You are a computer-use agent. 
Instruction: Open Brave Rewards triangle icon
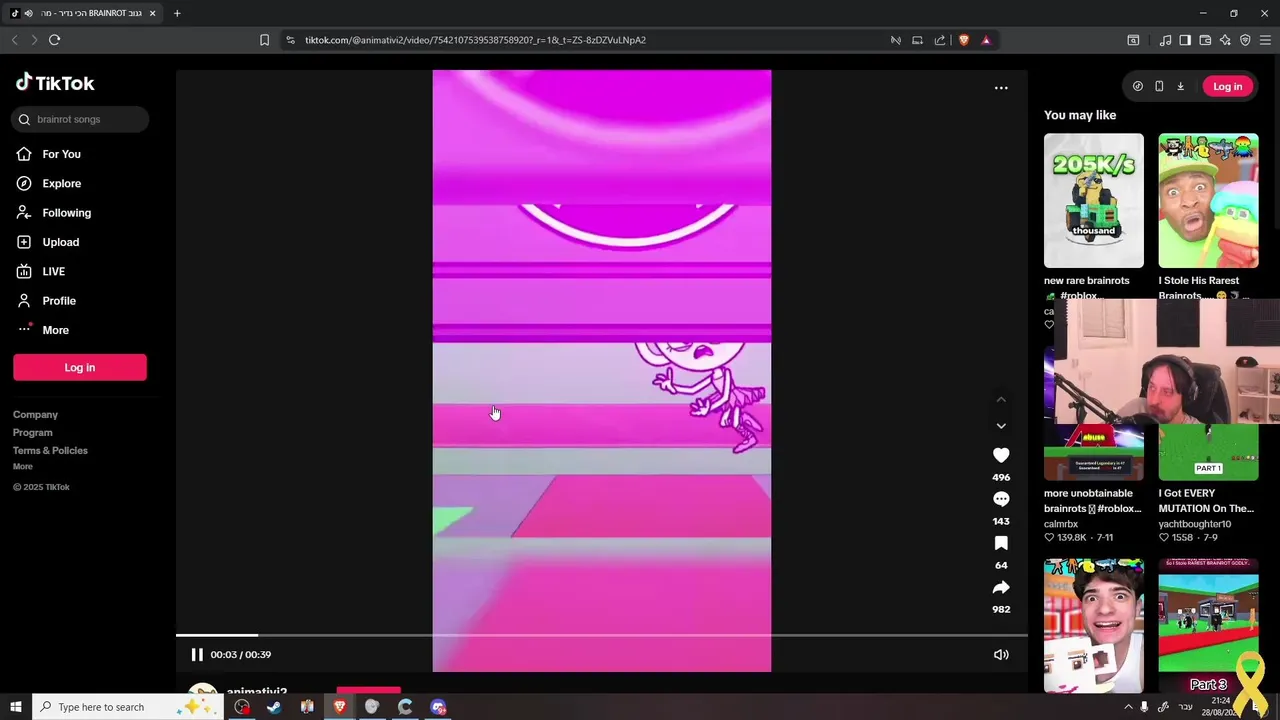pyautogui.click(x=986, y=40)
